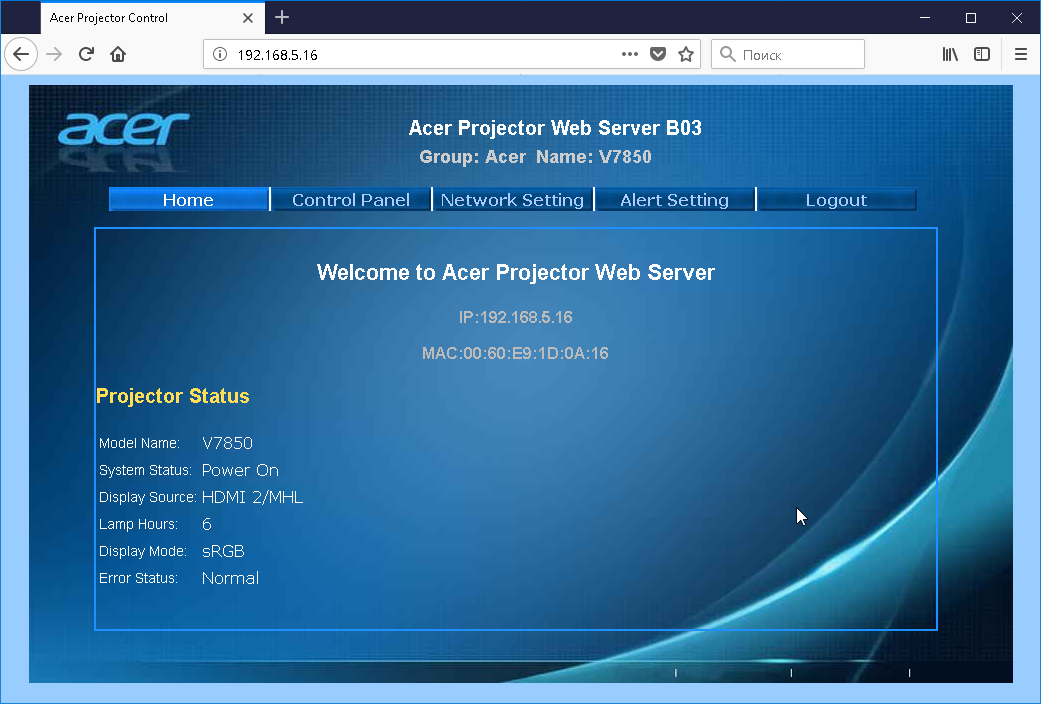Close the Acer Projector Control tab
This screenshot has width=1041, height=704.
tap(248, 18)
